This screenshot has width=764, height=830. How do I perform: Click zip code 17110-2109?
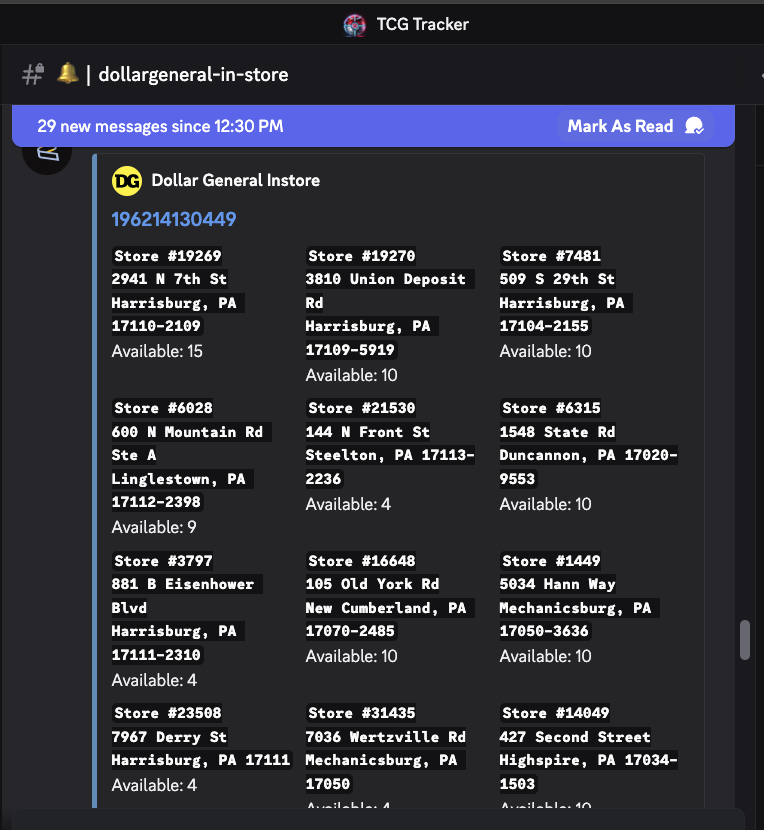[x=156, y=326]
